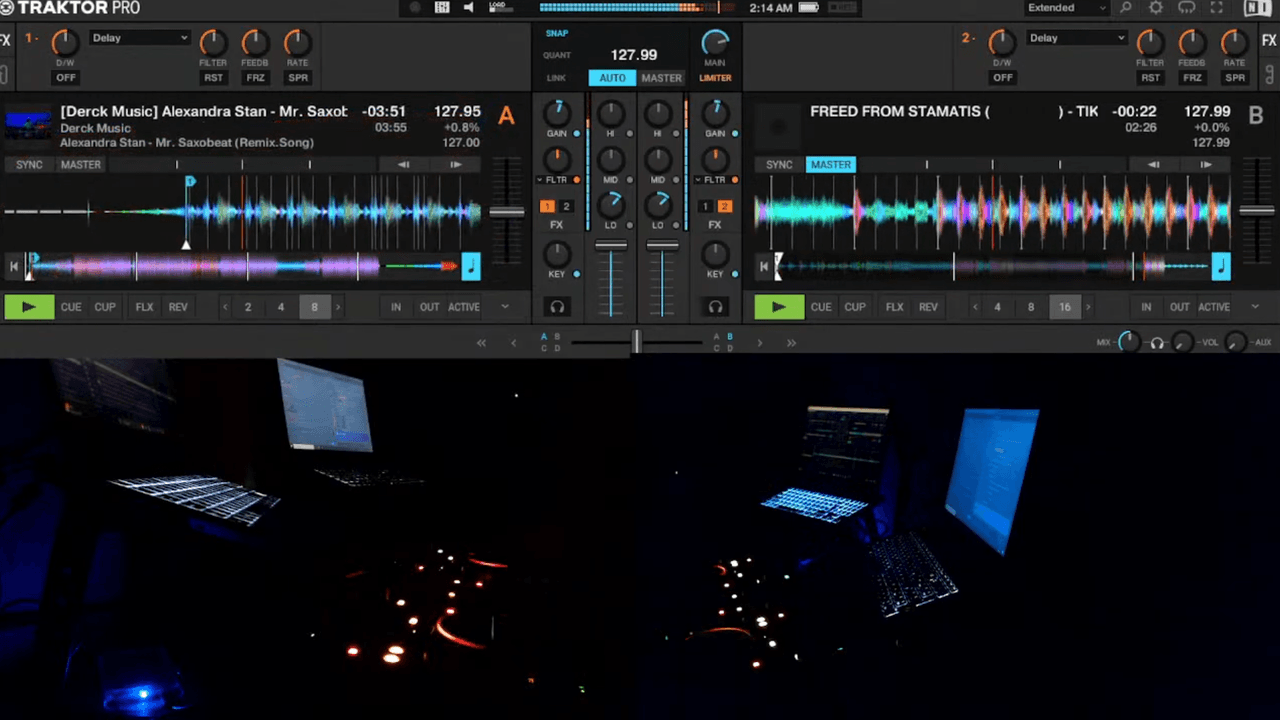The image size is (1280, 720).
Task: Toggle FX unit 1 OFF button
Action: pos(65,77)
